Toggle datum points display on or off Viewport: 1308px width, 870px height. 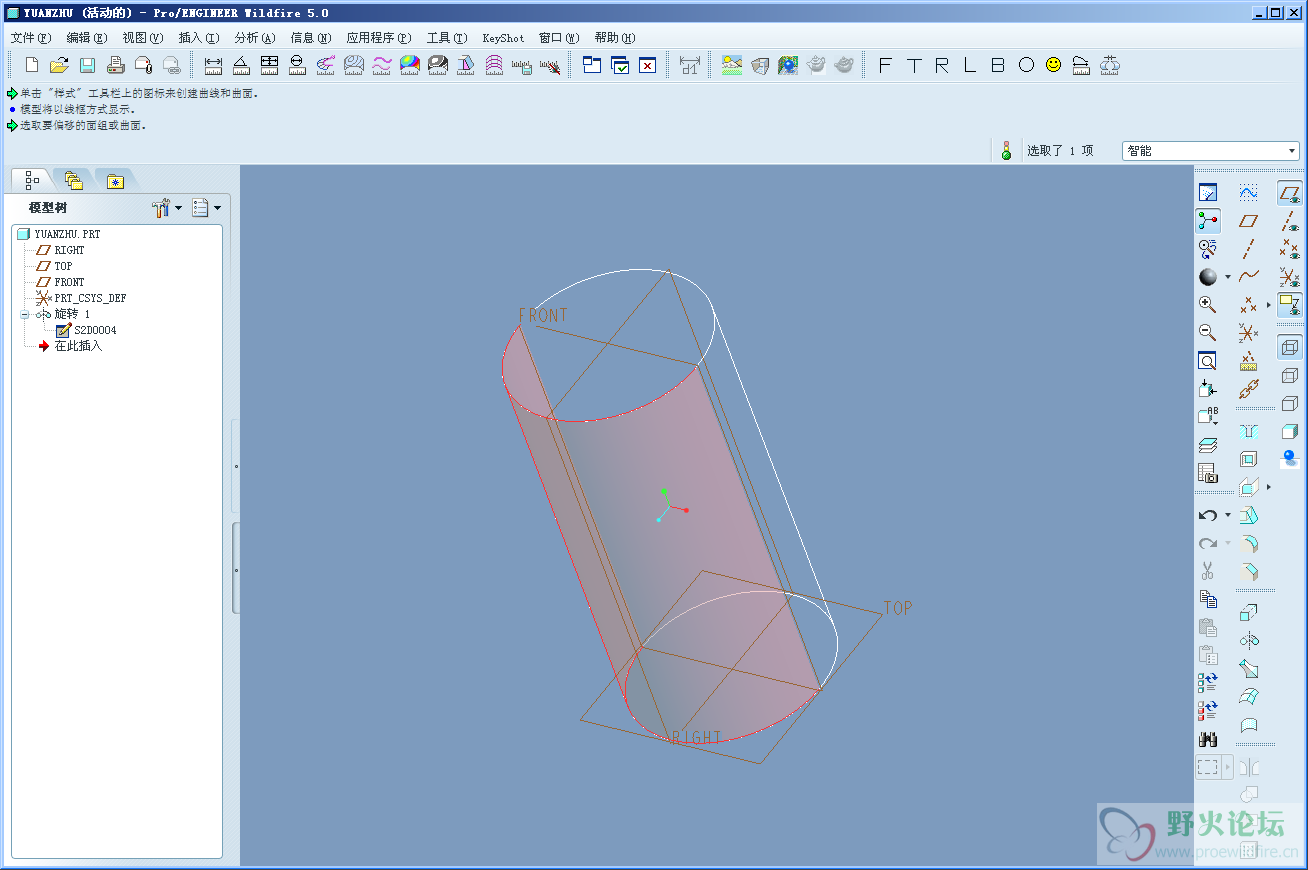pos(1290,249)
